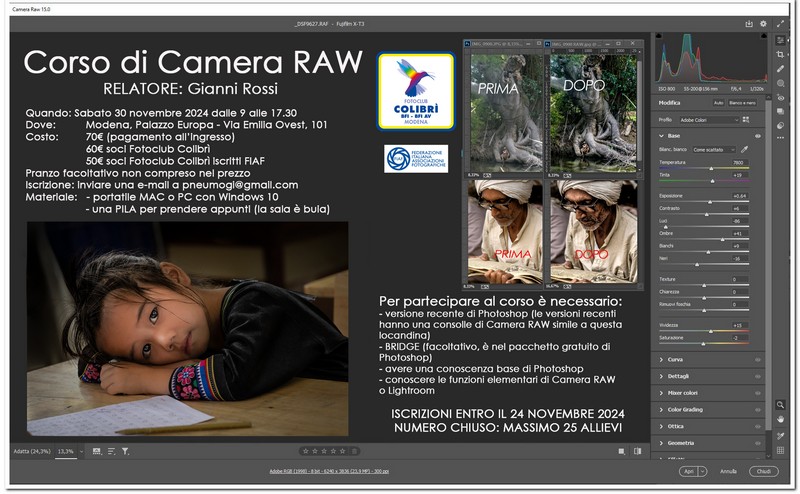Toggle visibility eye of Geometria panel
This screenshot has width=800, height=494.
click(758, 443)
